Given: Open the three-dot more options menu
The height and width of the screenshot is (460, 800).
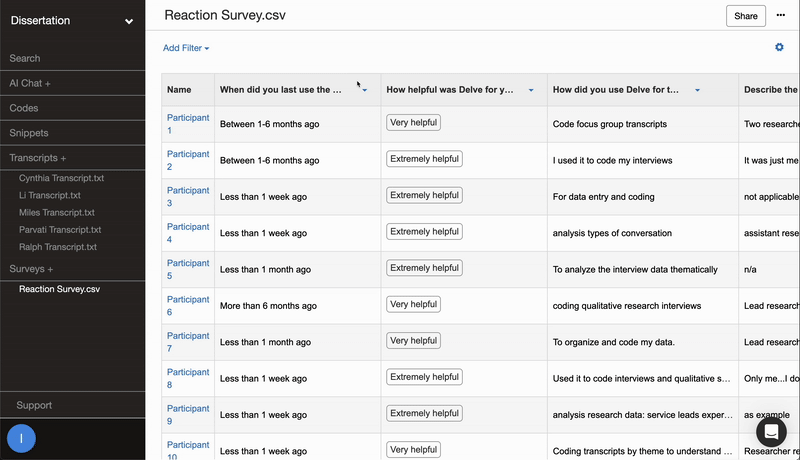Looking at the screenshot, I should tap(781, 15).
